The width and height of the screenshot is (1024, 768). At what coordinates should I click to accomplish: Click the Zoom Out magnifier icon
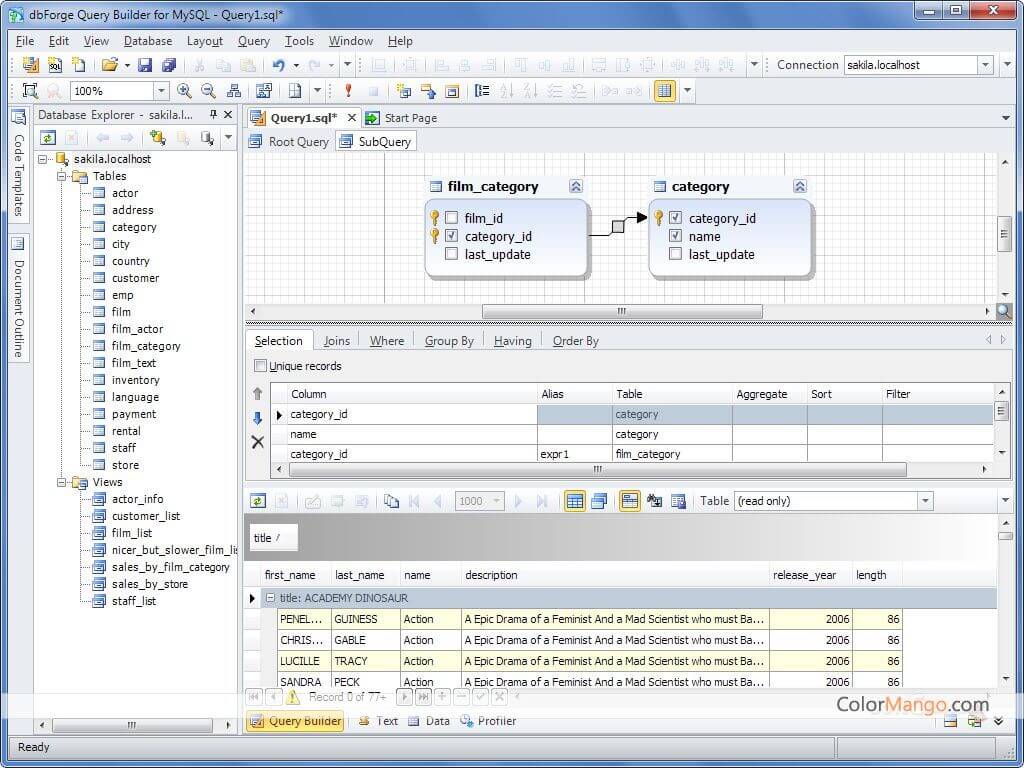(208, 91)
